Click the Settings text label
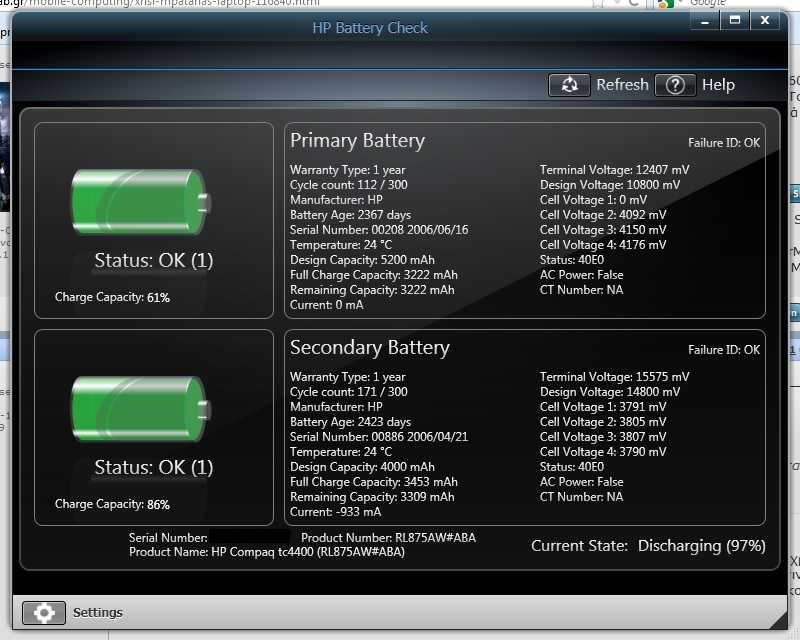 (x=98, y=612)
